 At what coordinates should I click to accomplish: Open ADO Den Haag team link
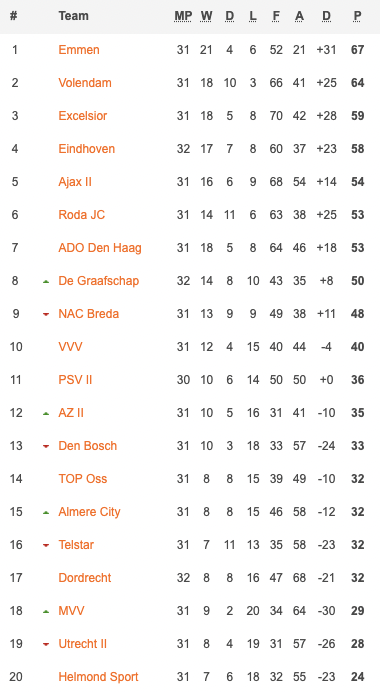coord(100,248)
